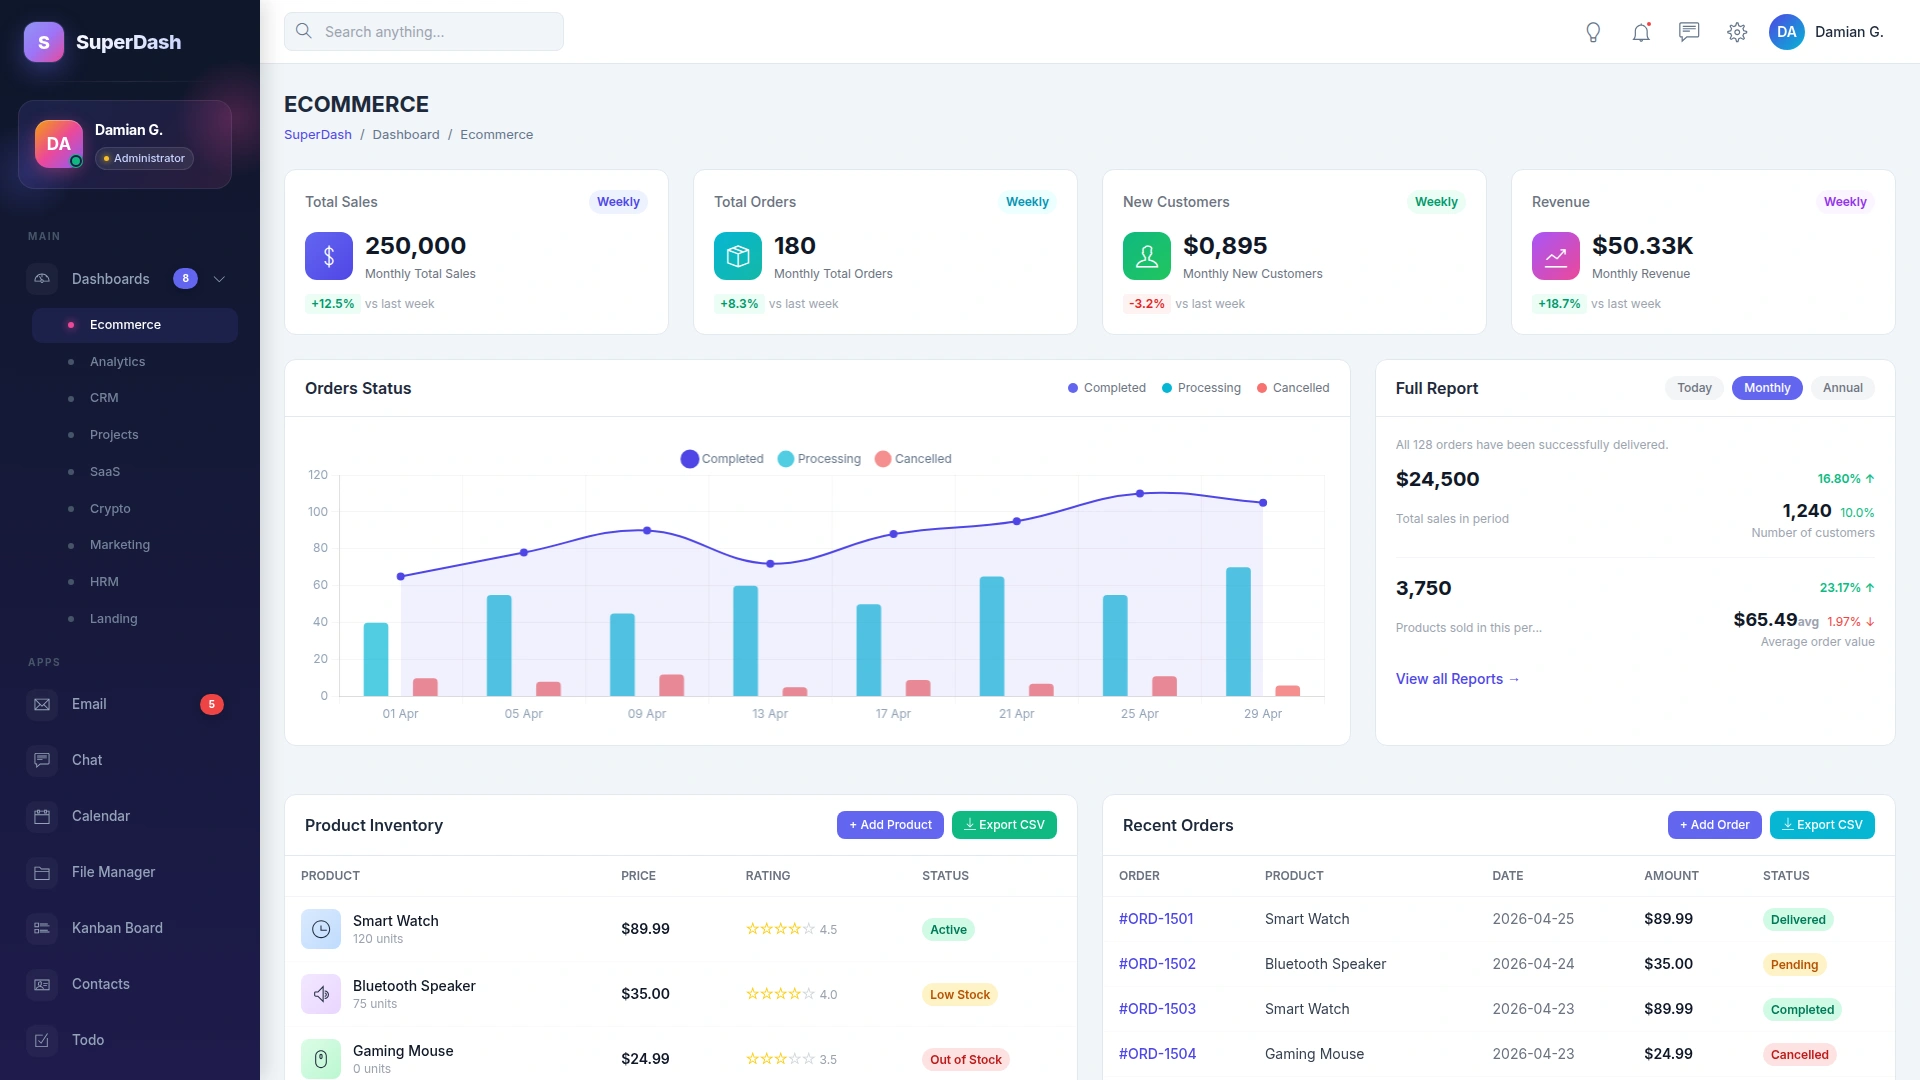Select the Monthly report period

1767,388
